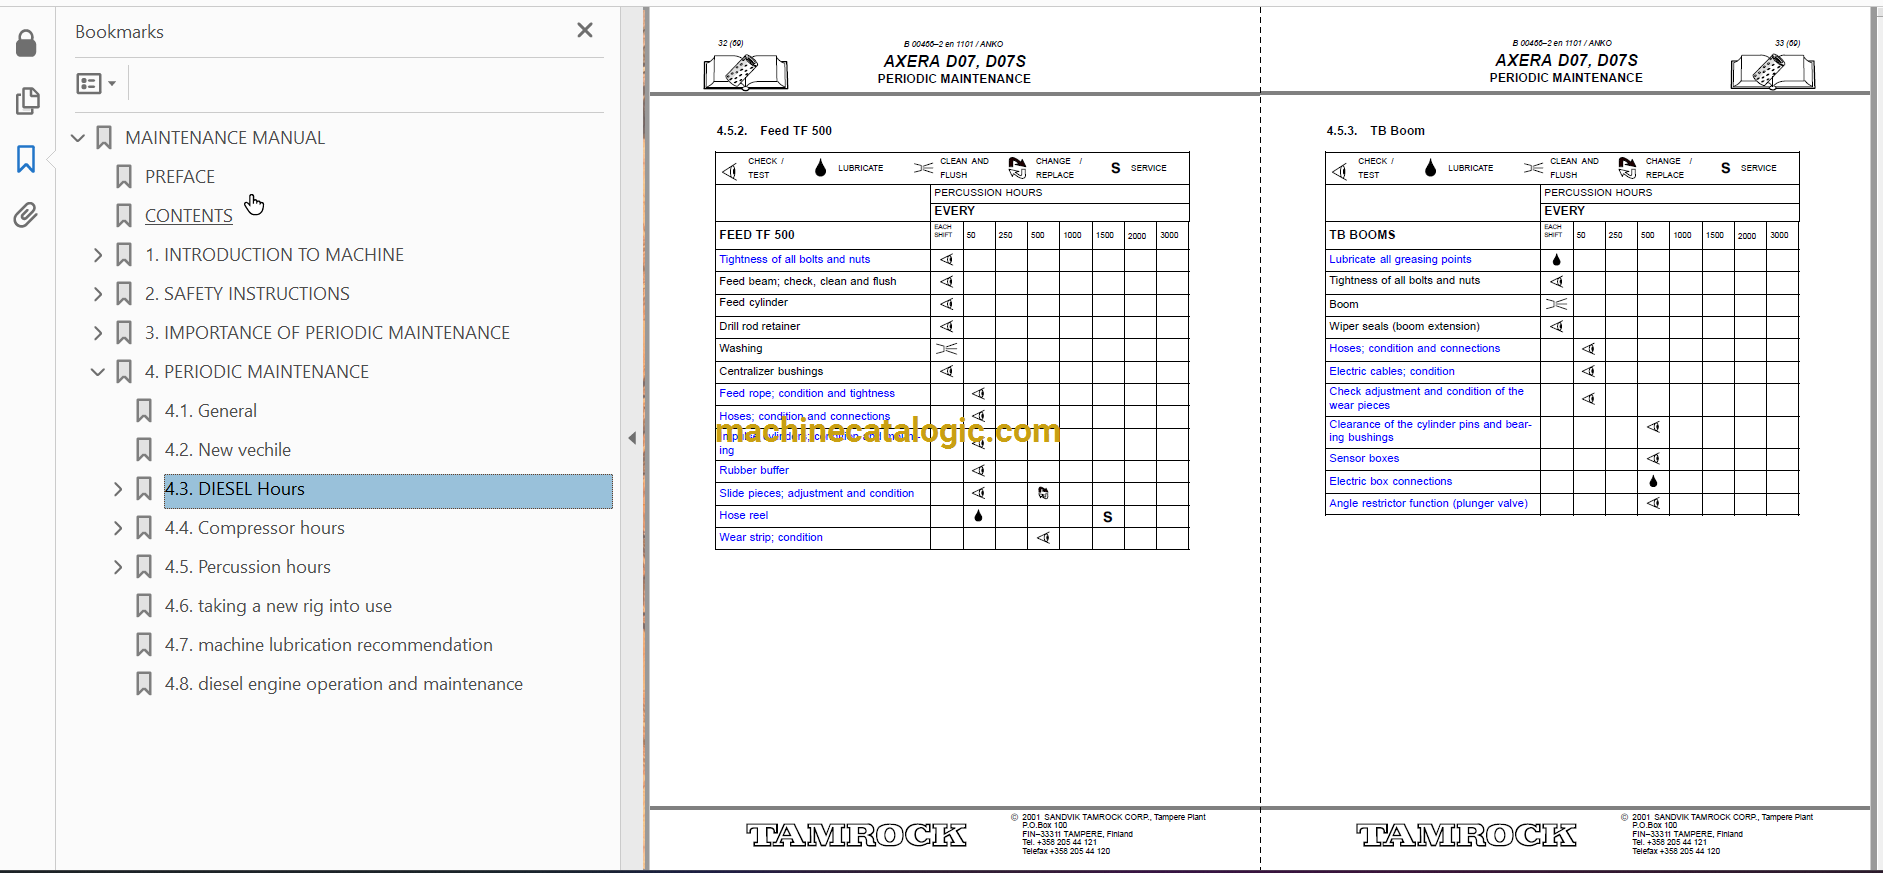Collapse the navigation pane with arrow handle
The image size is (1883, 873).
[x=632, y=438]
